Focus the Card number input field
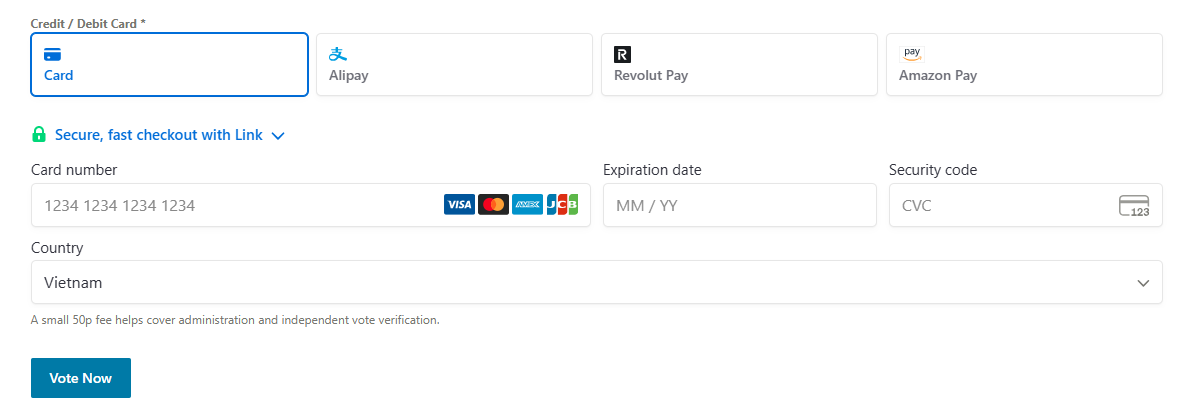 coord(235,206)
